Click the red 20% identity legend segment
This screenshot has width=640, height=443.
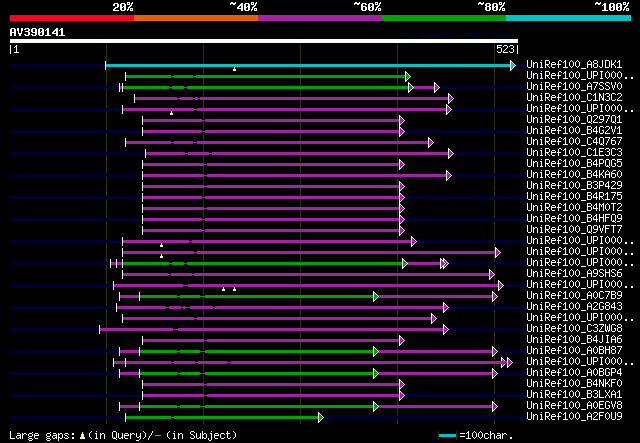[x=72, y=18]
